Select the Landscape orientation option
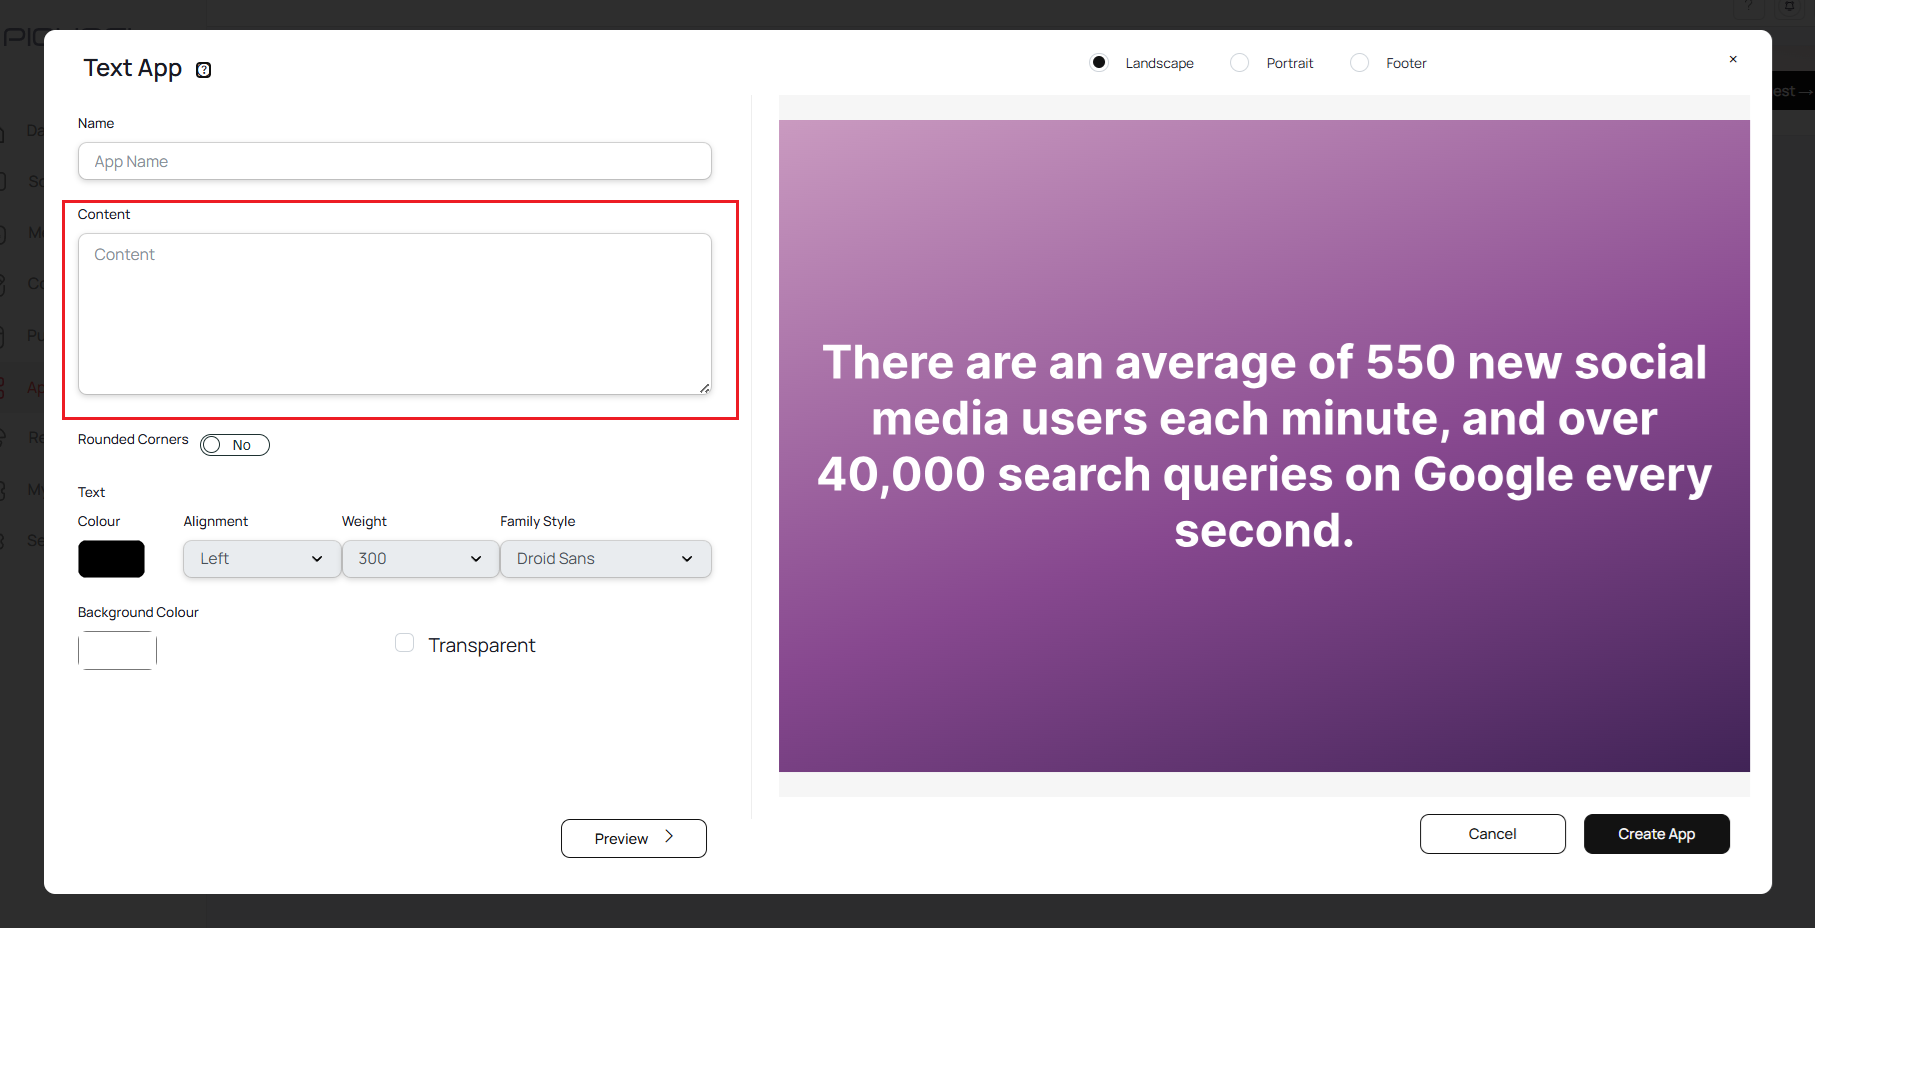This screenshot has width=1919, height=1079. 1099,63
